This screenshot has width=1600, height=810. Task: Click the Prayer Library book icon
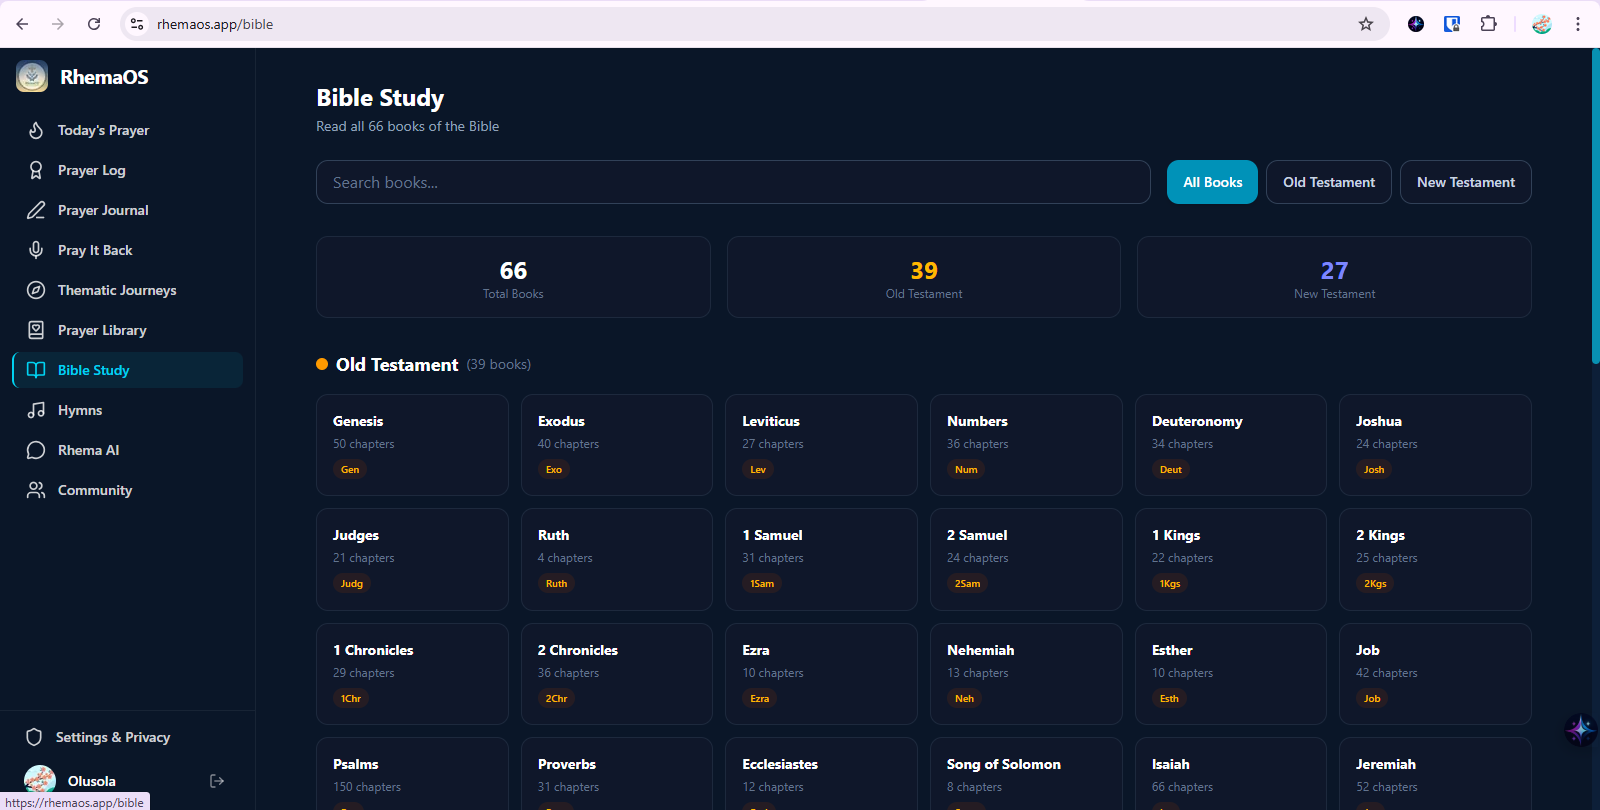pyautogui.click(x=36, y=330)
